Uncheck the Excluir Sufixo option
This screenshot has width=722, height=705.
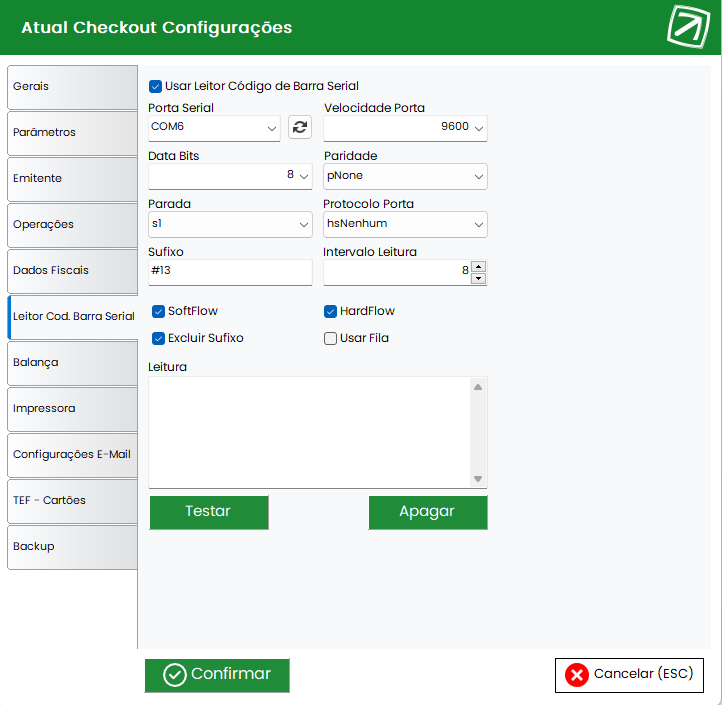(x=158, y=338)
